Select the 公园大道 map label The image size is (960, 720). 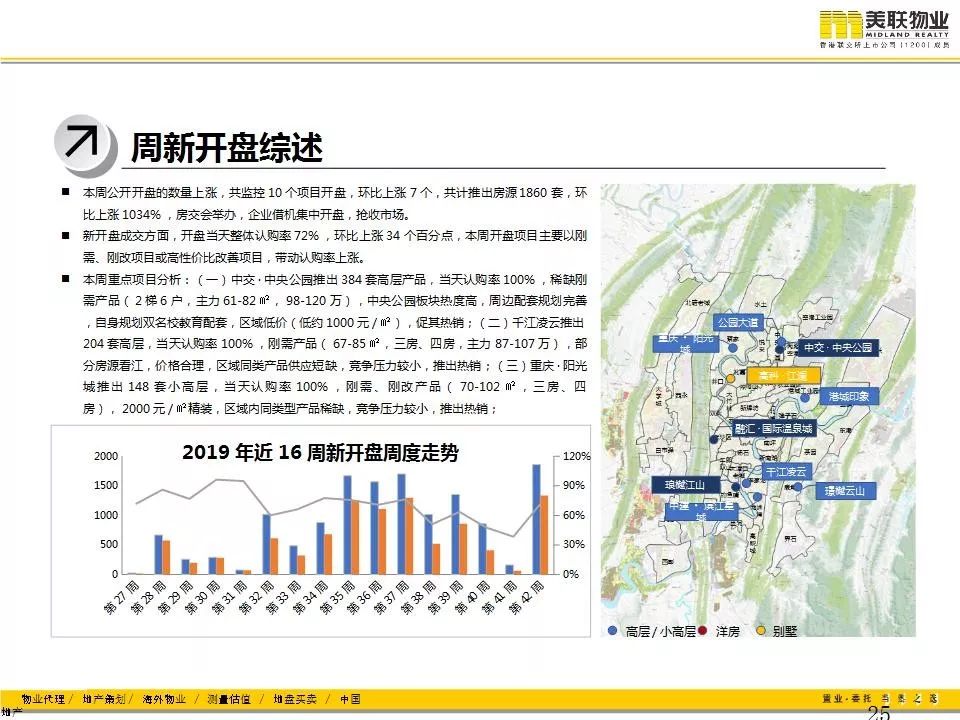(x=738, y=322)
